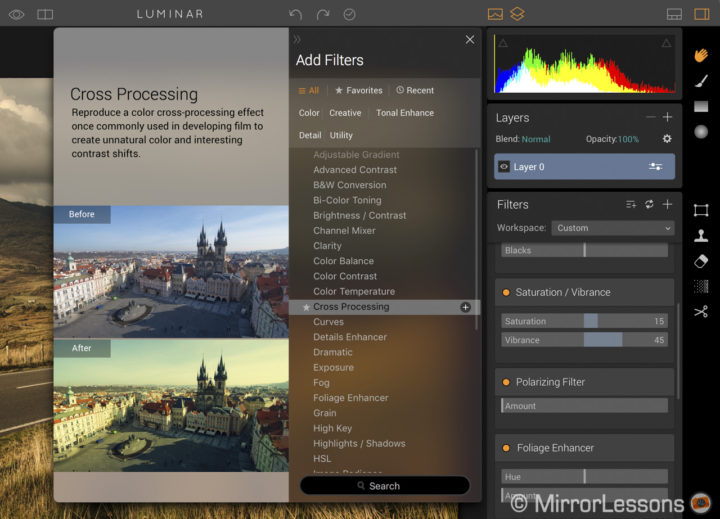This screenshot has width=720, height=519.
Task: Toggle Layer 0 visibility eye
Action: (504, 167)
